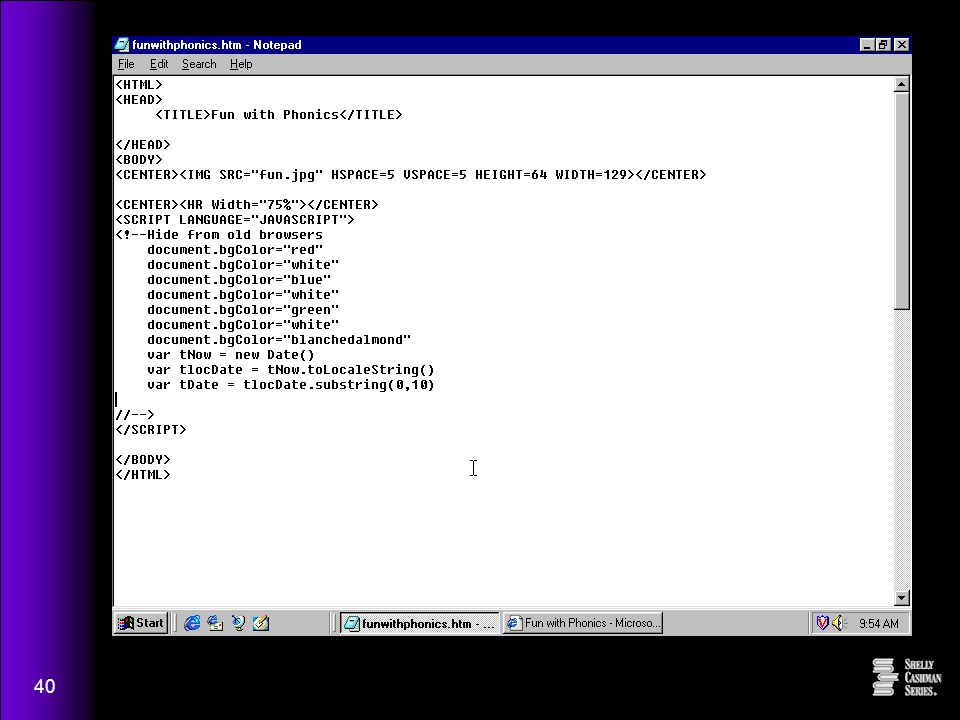Restore the Notepad window size
The height and width of the screenshot is (720, 960).
click(883, 45)
